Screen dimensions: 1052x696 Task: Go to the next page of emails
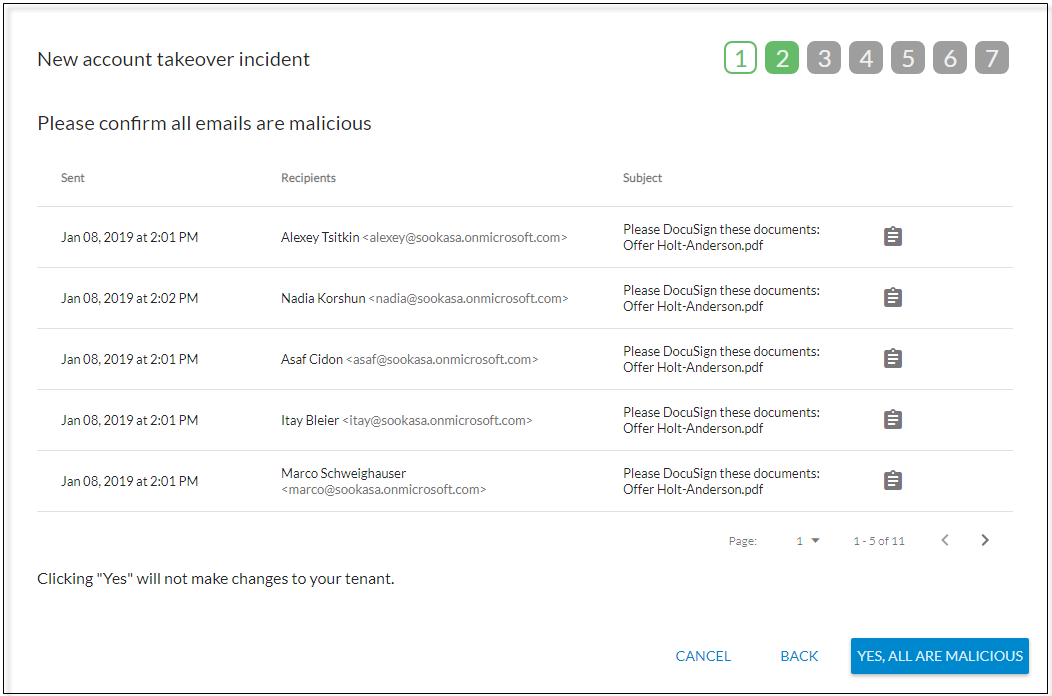tap(984, 539)
